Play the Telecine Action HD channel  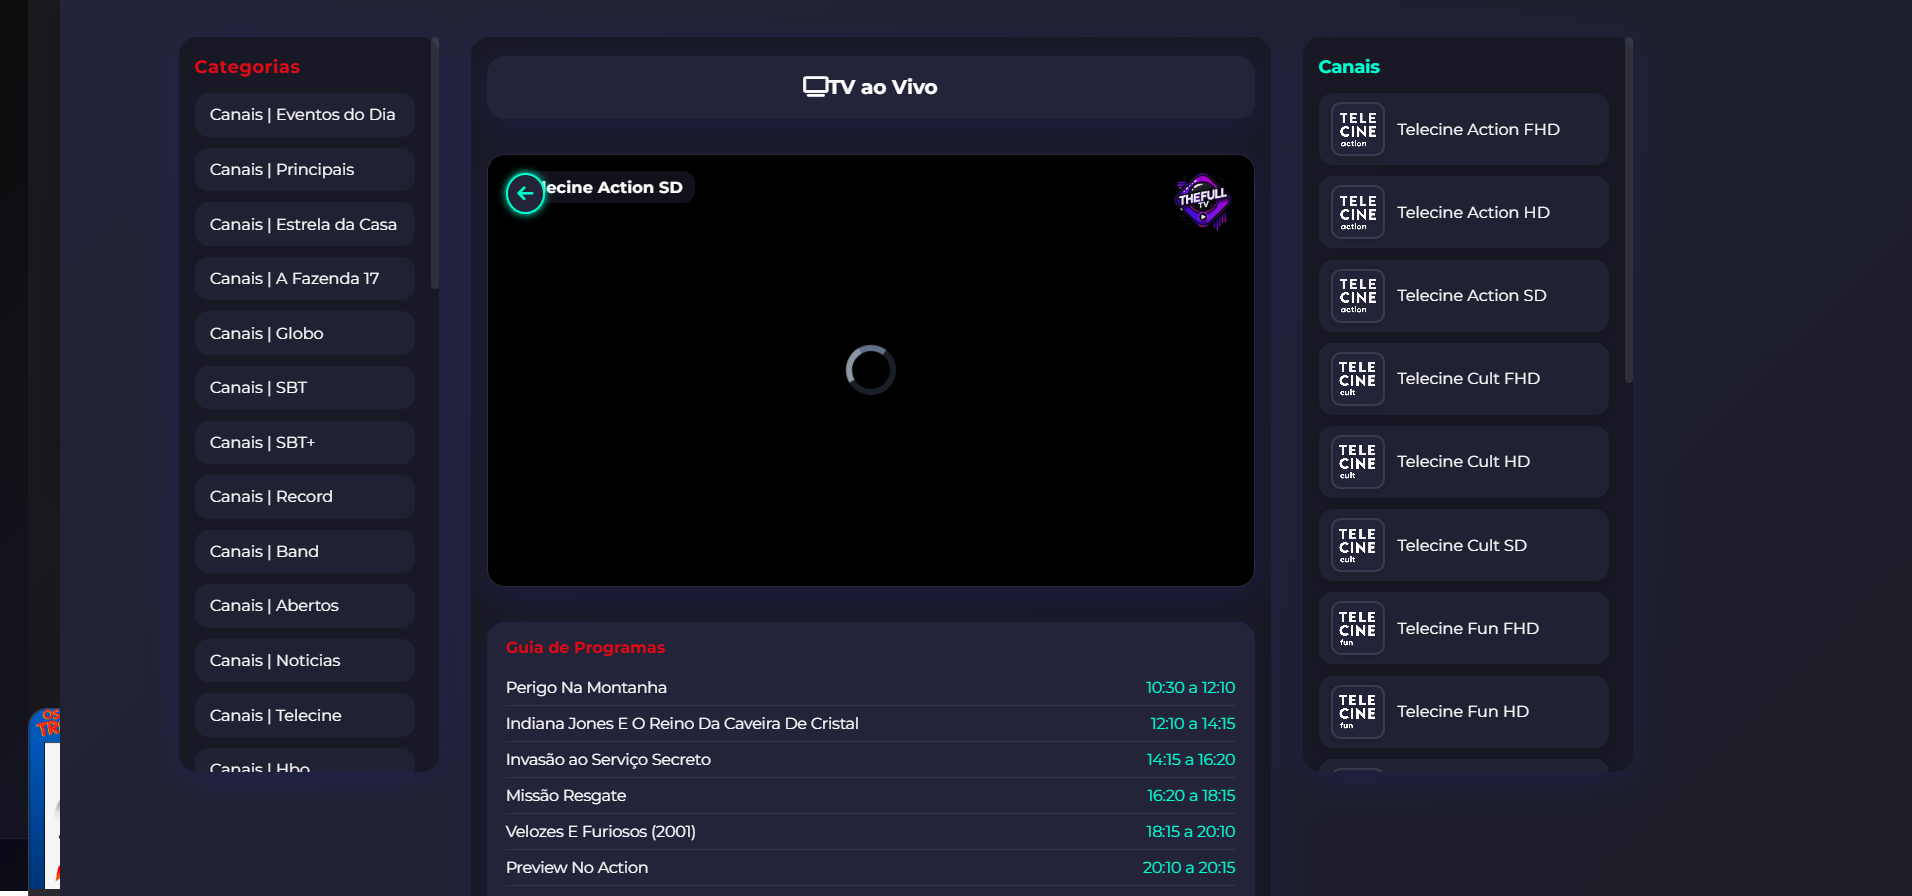(1464, 212)
